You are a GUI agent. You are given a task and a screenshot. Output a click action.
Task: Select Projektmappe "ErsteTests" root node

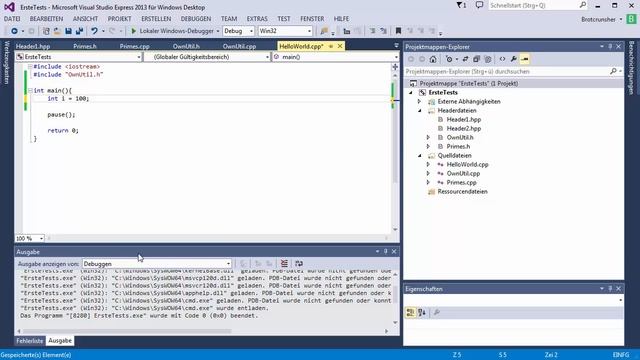click(x=469, y=83)
